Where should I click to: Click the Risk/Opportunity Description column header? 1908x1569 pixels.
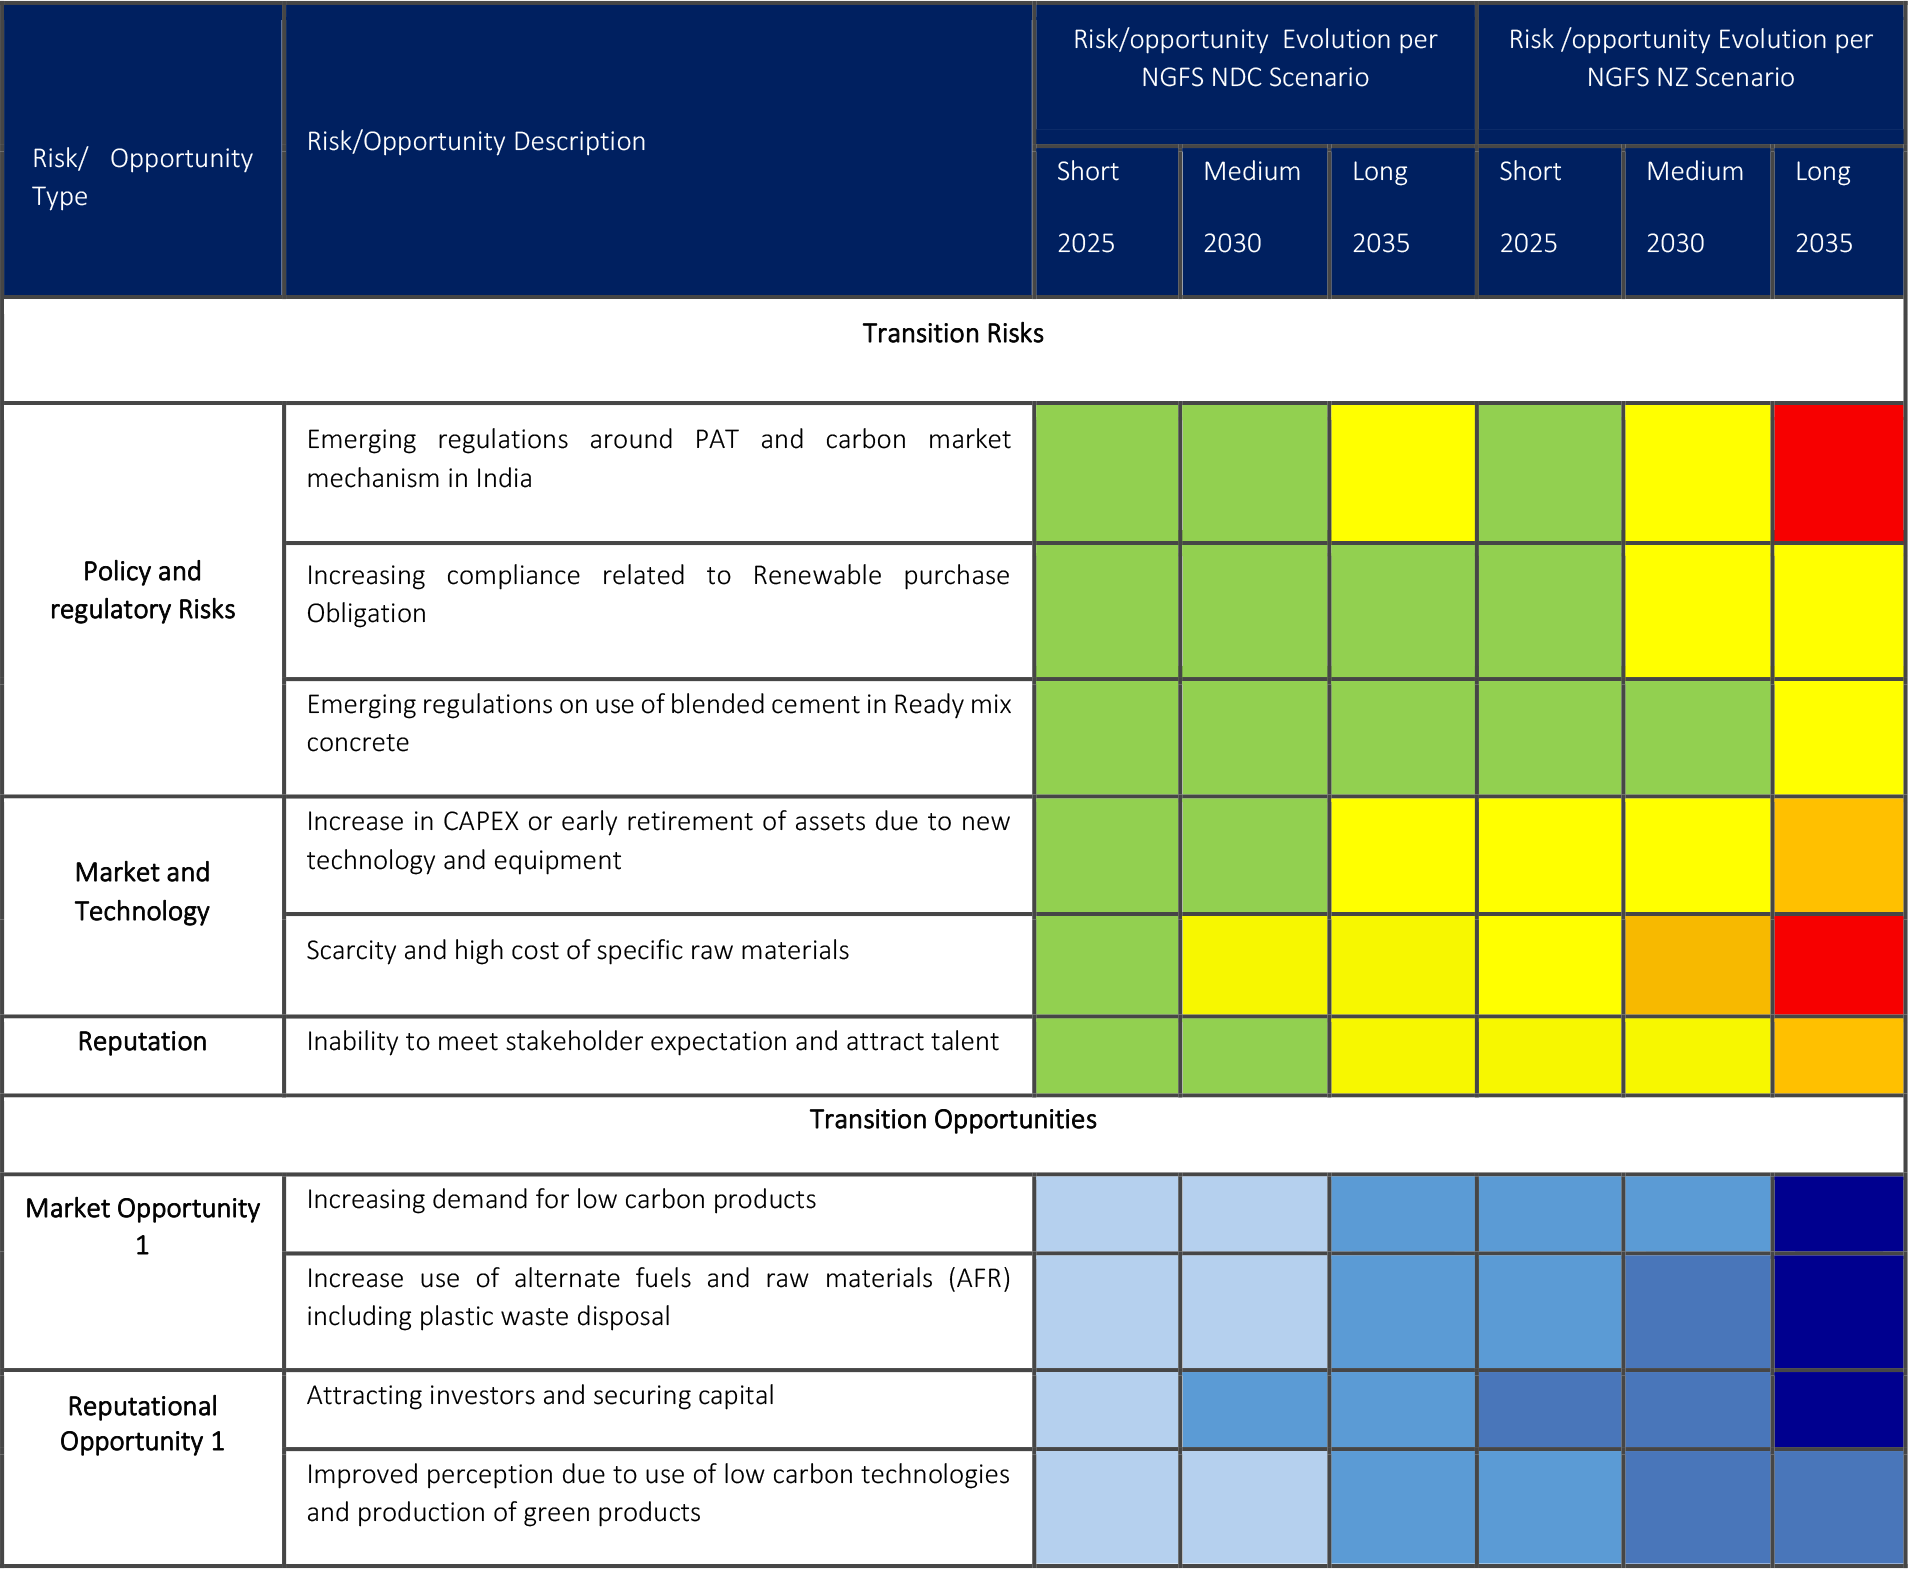475,141
